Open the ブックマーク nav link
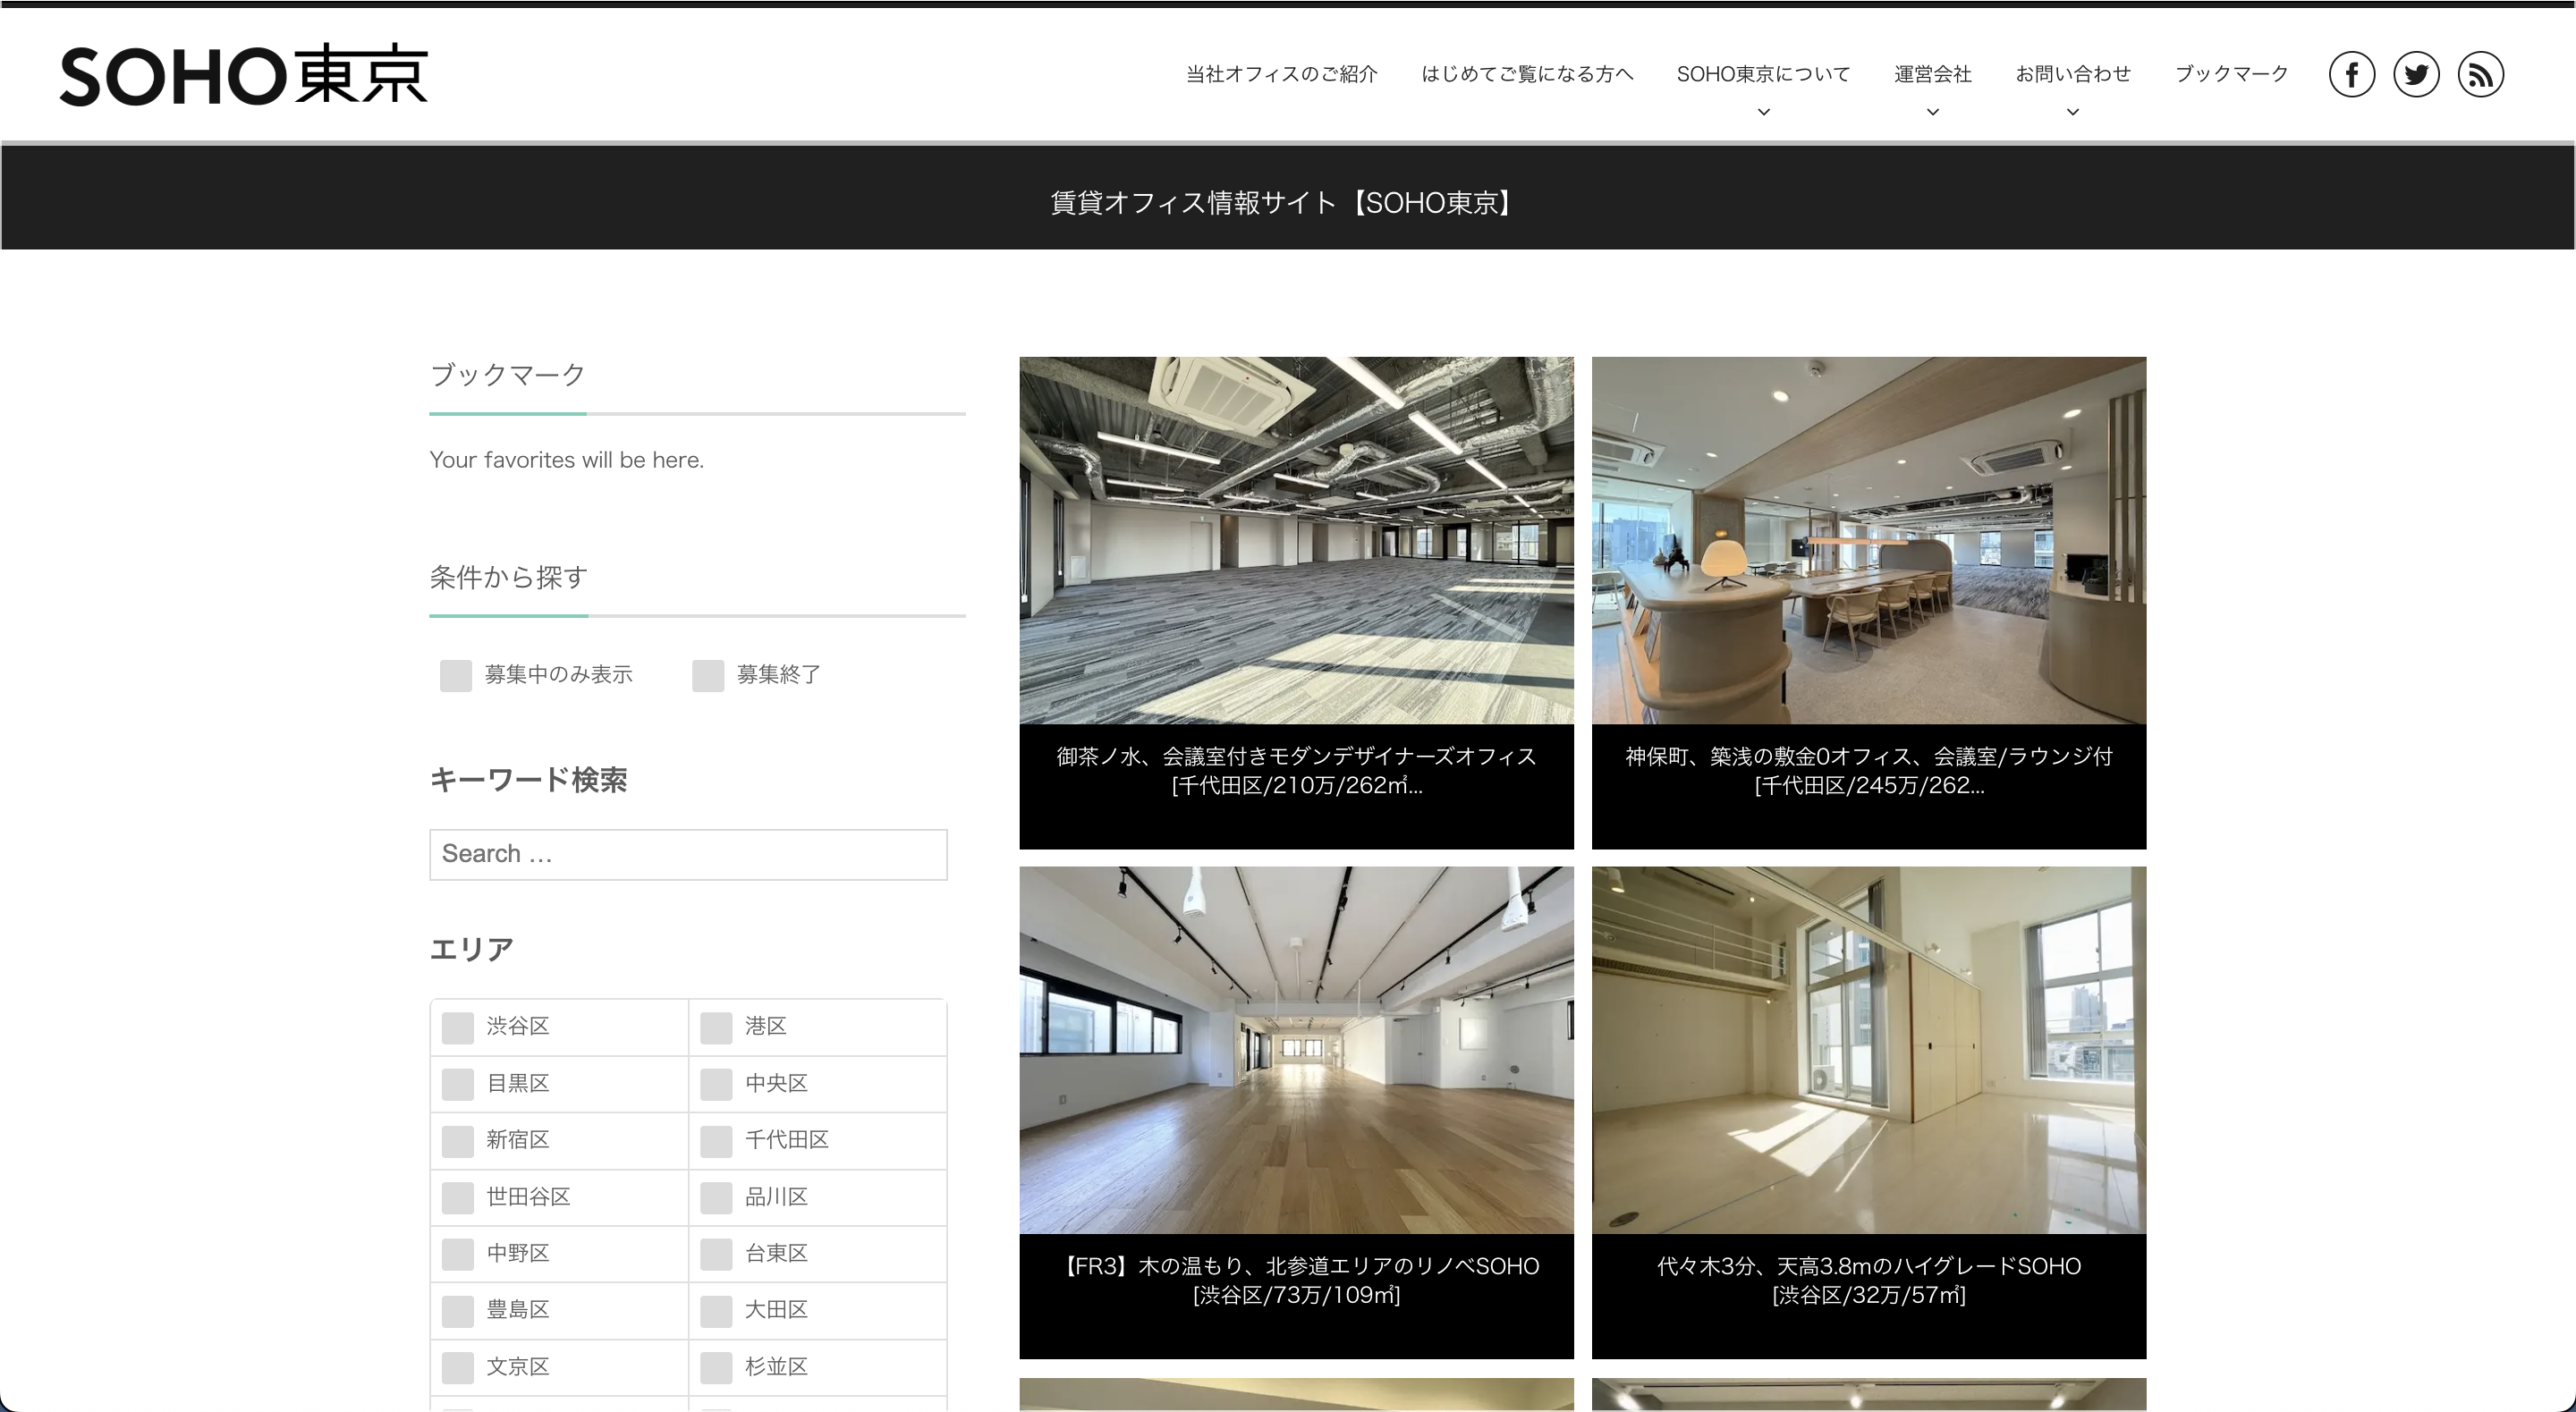The image size is (2576, 1412). pyautogui.click(x=2231, y=74)
